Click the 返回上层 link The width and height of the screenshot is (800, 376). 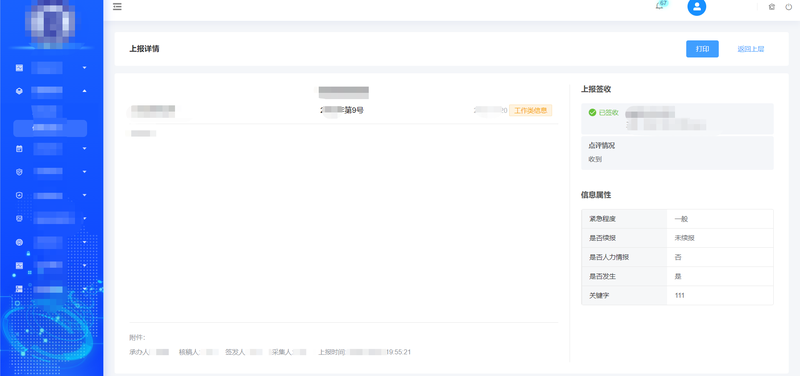(x=751, y=49)
